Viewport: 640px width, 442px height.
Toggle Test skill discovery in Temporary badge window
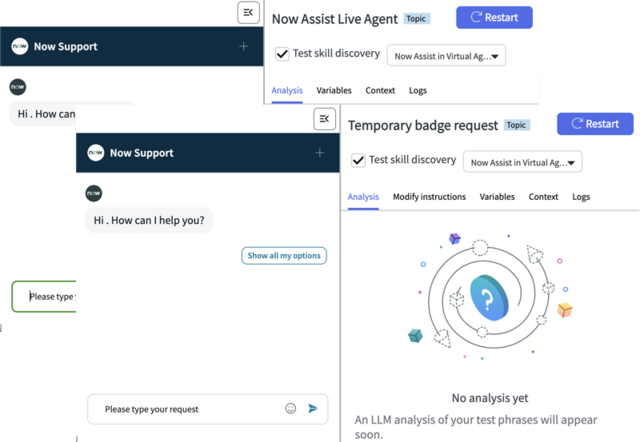[358, 160]
